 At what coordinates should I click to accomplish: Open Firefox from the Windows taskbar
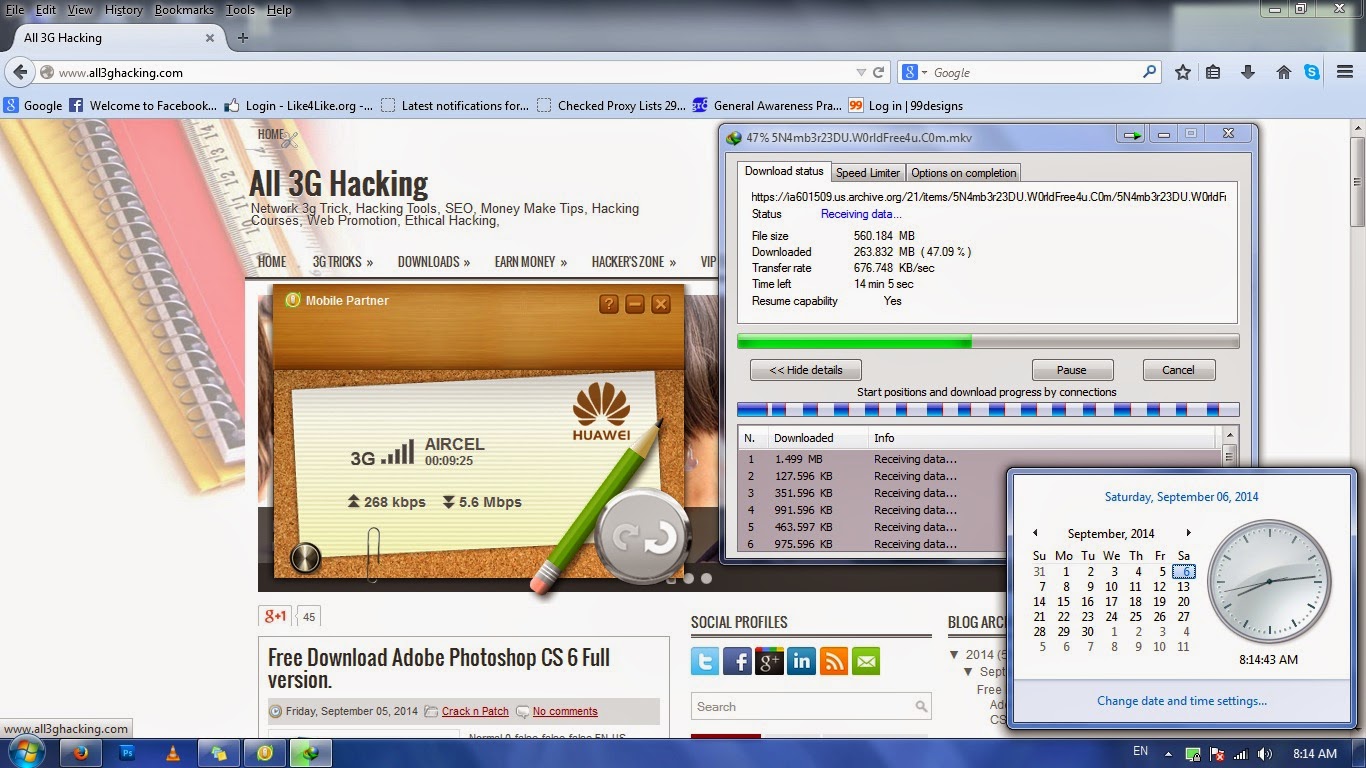click(81, 753)
